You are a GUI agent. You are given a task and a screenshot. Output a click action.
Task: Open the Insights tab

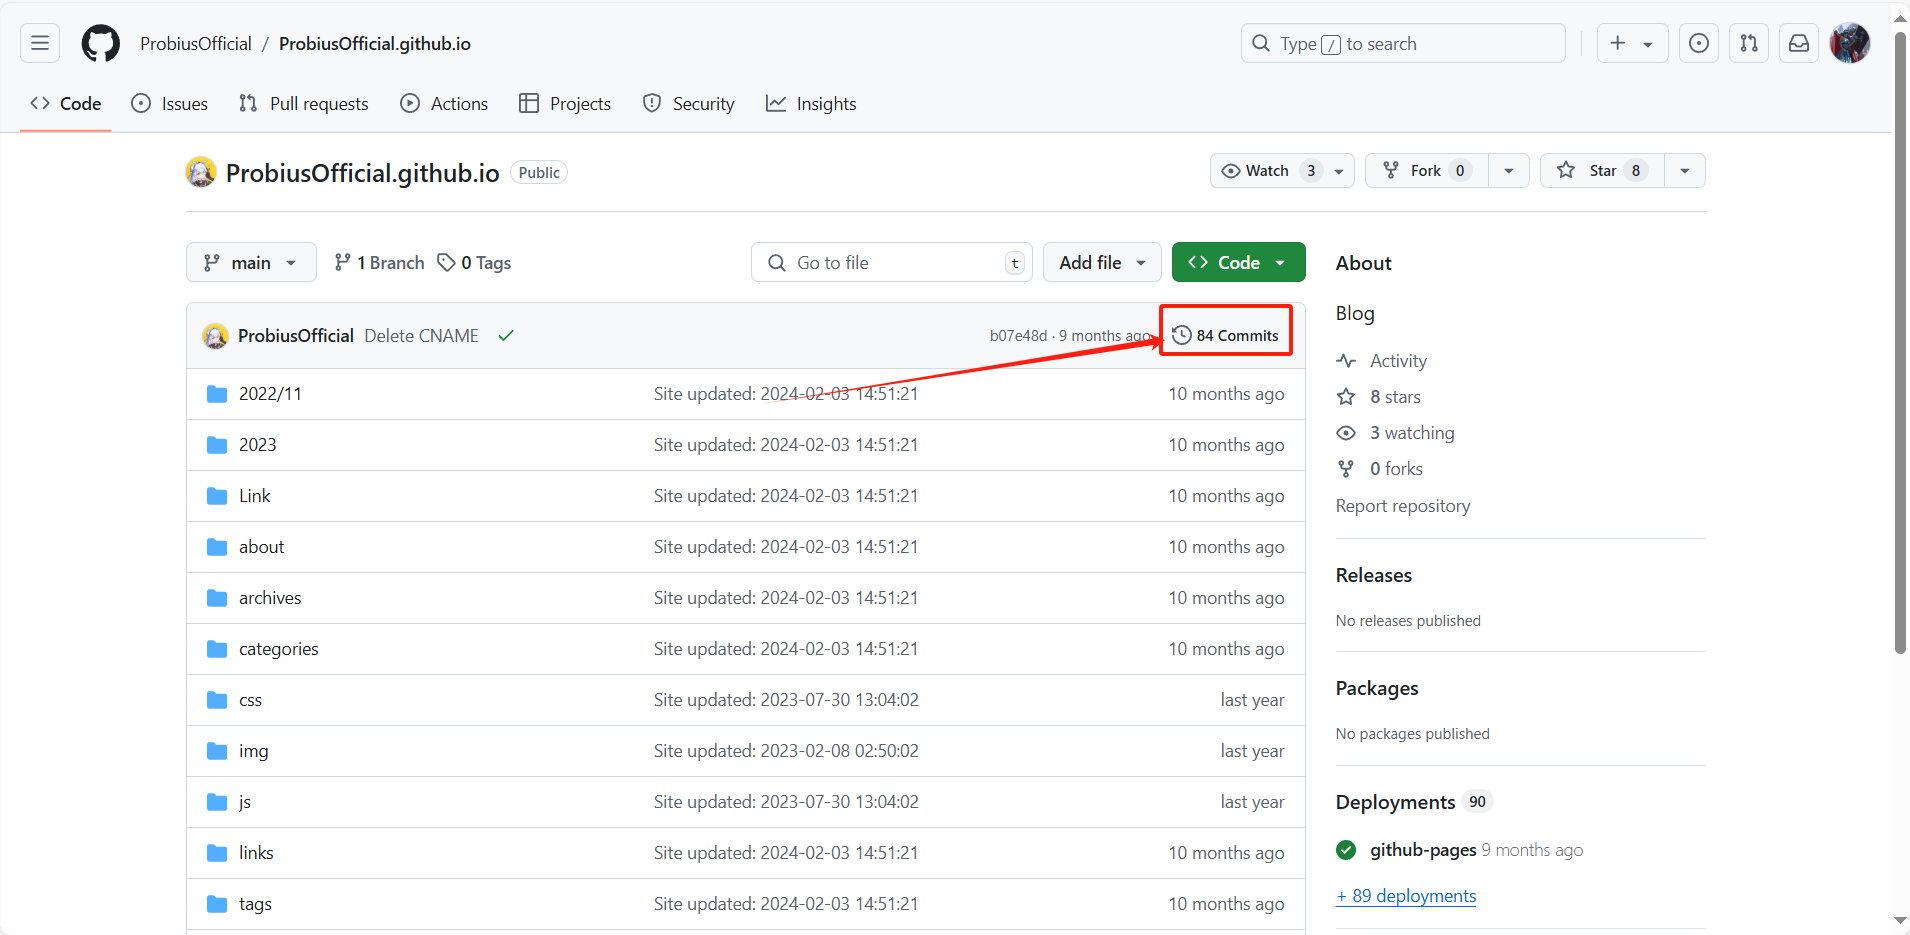[x=811, y=104]
